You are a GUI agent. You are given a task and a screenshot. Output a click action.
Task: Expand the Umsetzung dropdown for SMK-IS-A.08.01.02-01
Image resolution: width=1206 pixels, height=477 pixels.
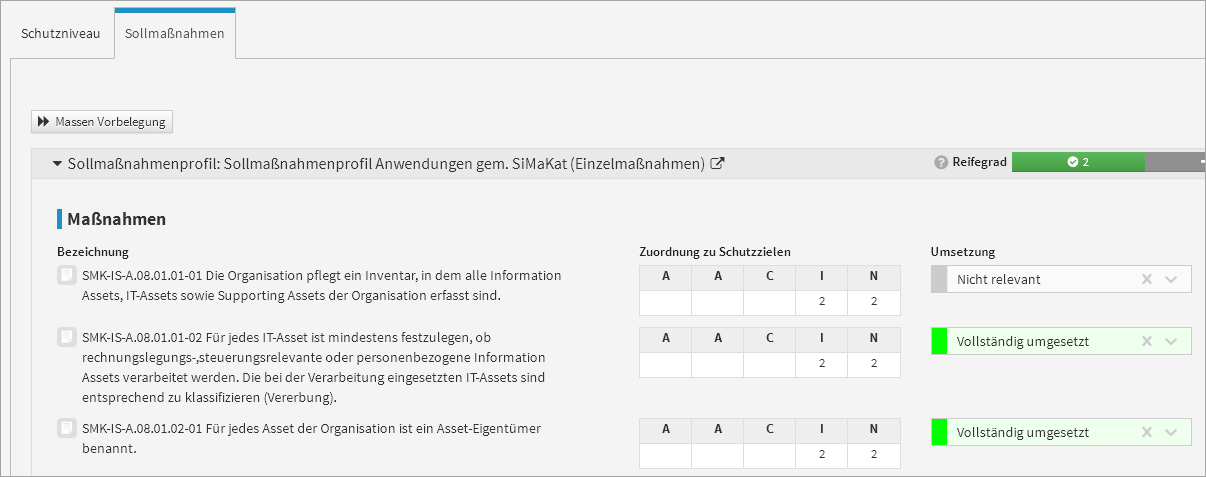pyautogui.click(x=1172, y=433)
